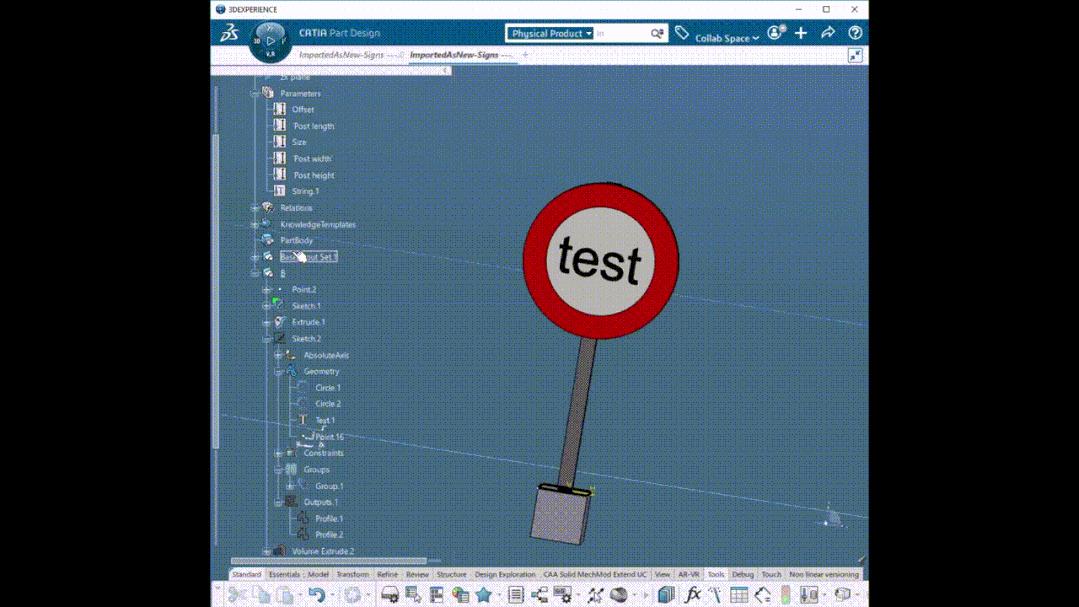Collapse the Geometry node in Sketch.2
This screenshot has height=607, width=1079.
click(x=279, y=371)
